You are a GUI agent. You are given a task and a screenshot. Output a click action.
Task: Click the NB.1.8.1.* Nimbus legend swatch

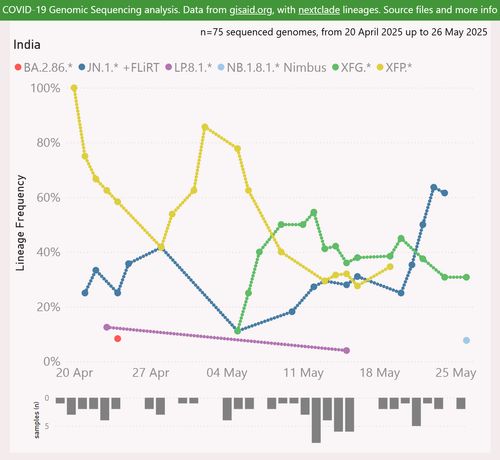coord(221,68)
